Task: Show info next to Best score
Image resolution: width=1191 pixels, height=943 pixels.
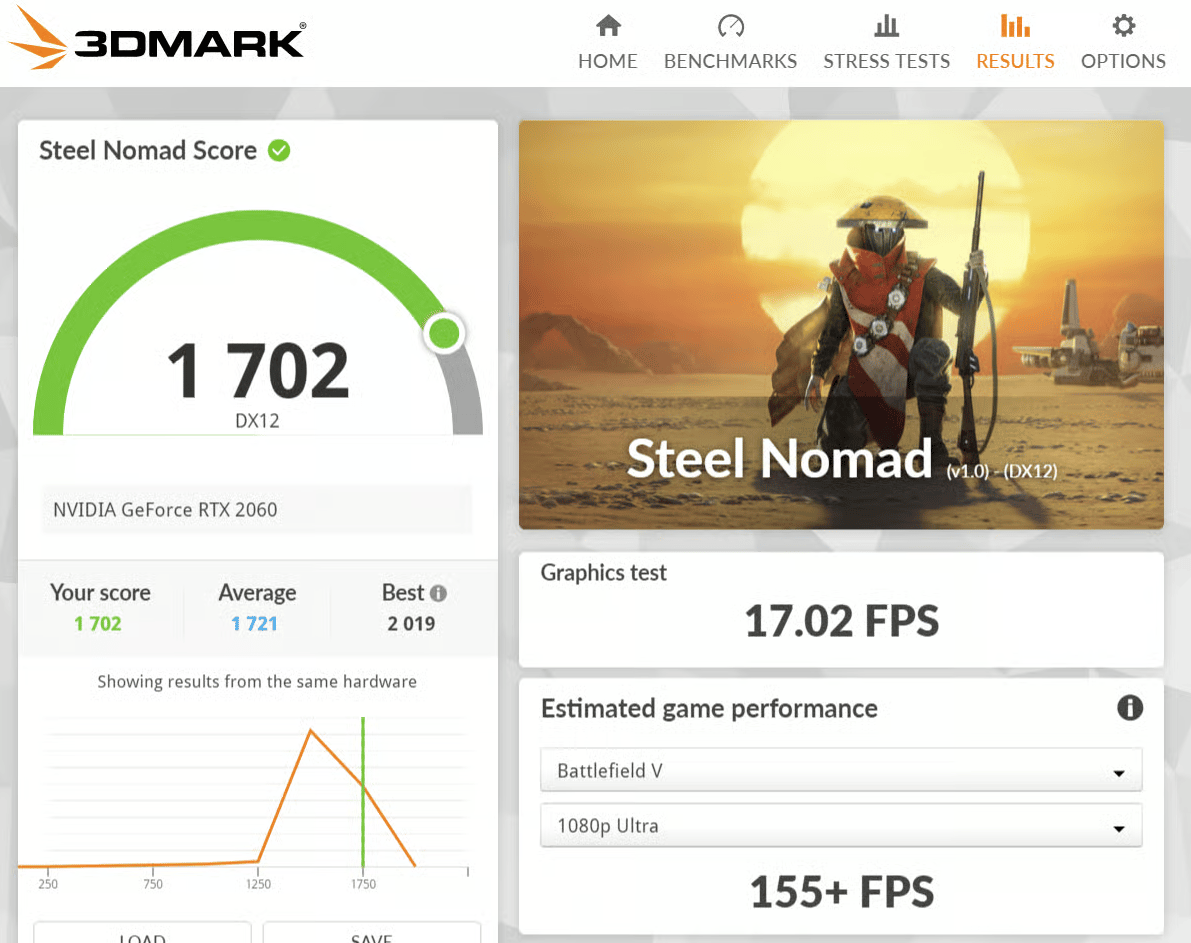Action: [x=438, y=593]
